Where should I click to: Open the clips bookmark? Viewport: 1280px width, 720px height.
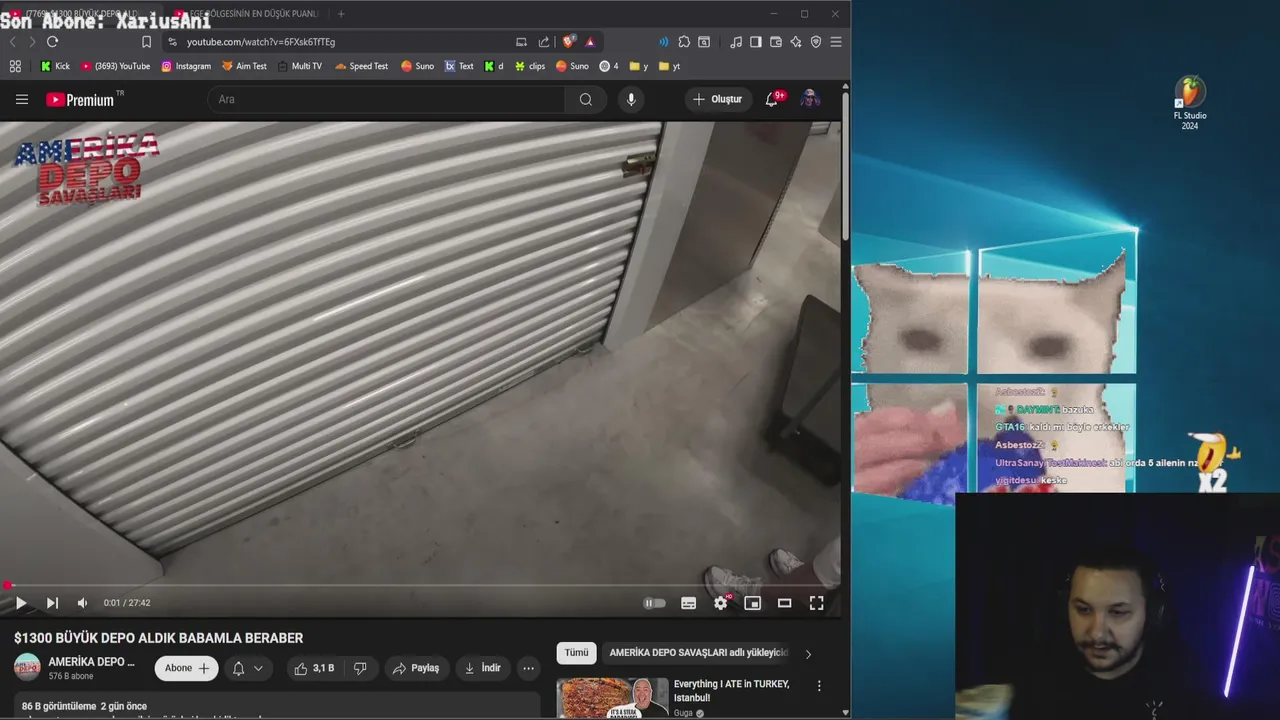coord(530,66)
